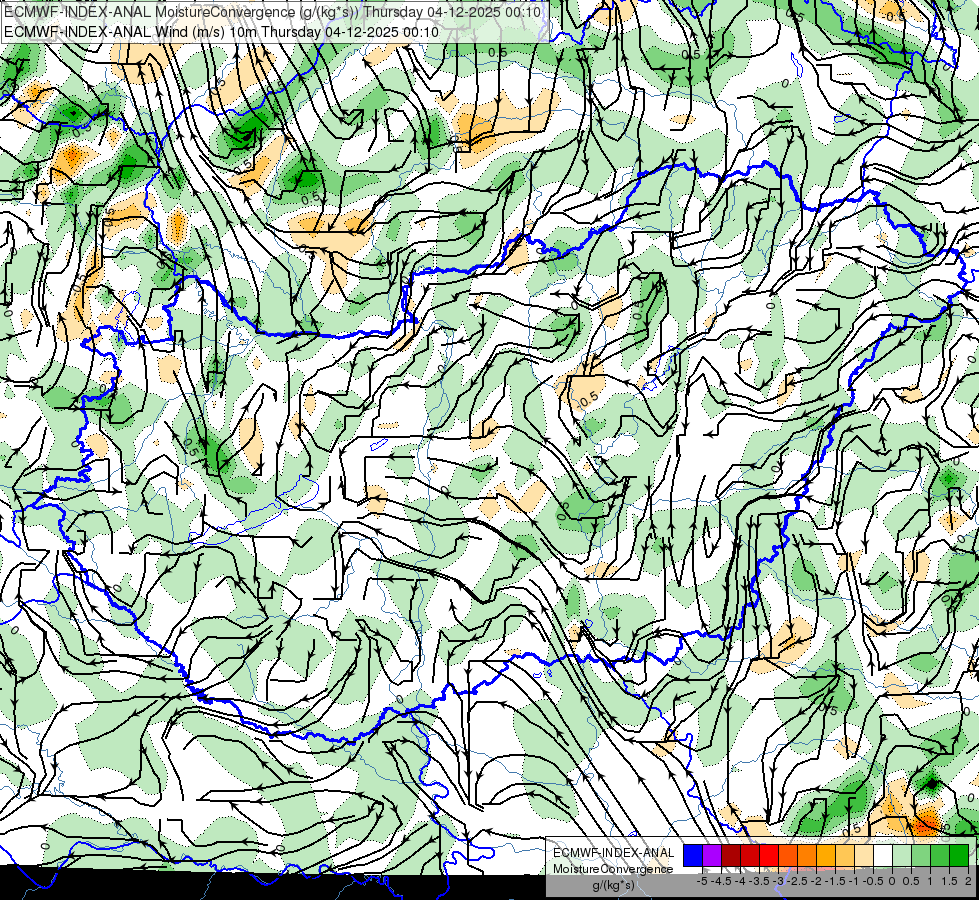Select the dark red swatch between -4.5 and -4

tap(731, 856)
